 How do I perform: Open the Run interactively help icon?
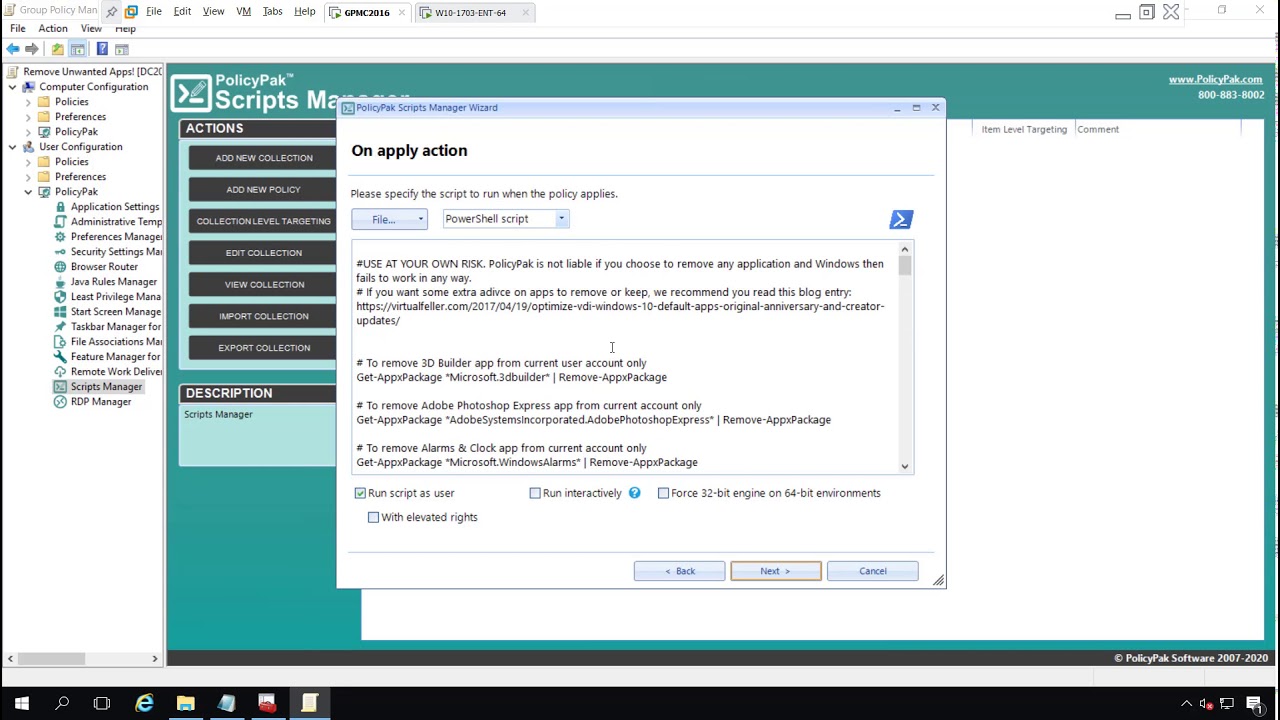point(634,493)
